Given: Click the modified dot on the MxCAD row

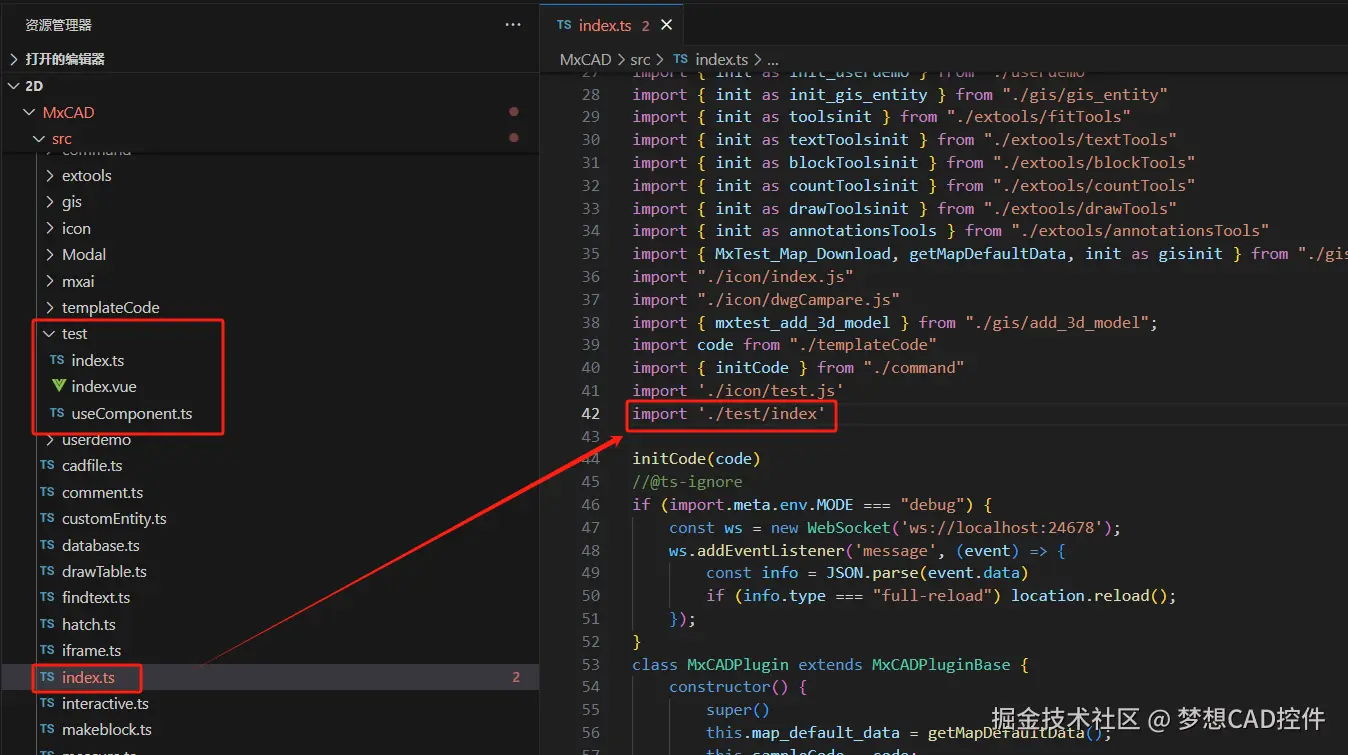Looking at the screenshot, I should (x=514, y=112).
